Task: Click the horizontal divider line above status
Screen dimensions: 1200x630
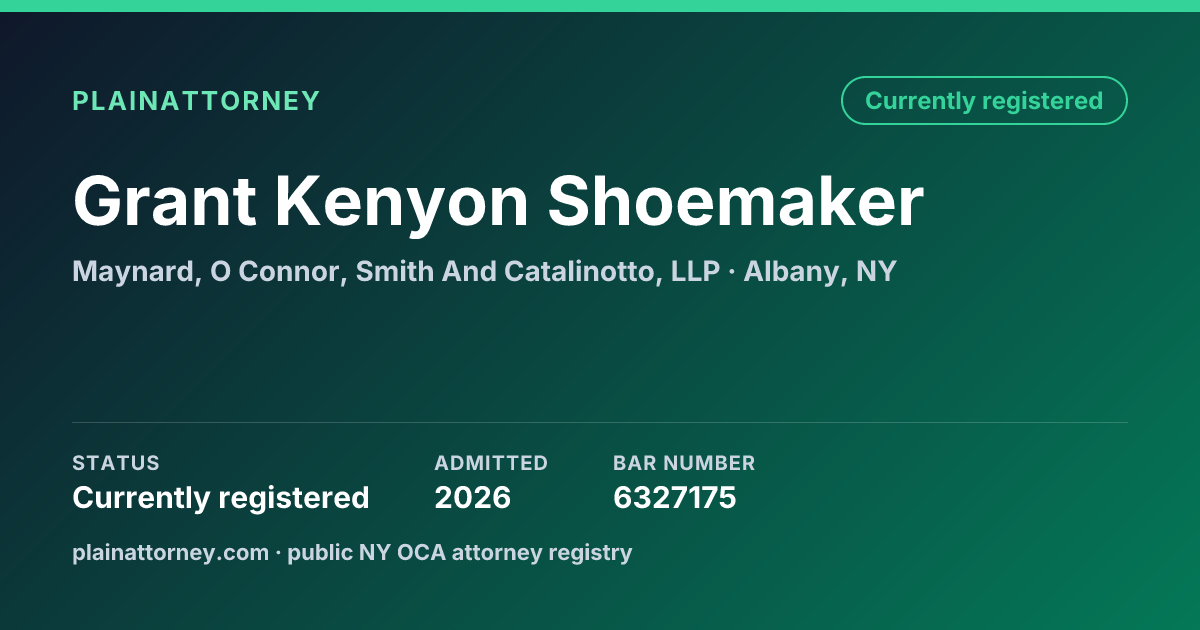Action: pos(600,422)
